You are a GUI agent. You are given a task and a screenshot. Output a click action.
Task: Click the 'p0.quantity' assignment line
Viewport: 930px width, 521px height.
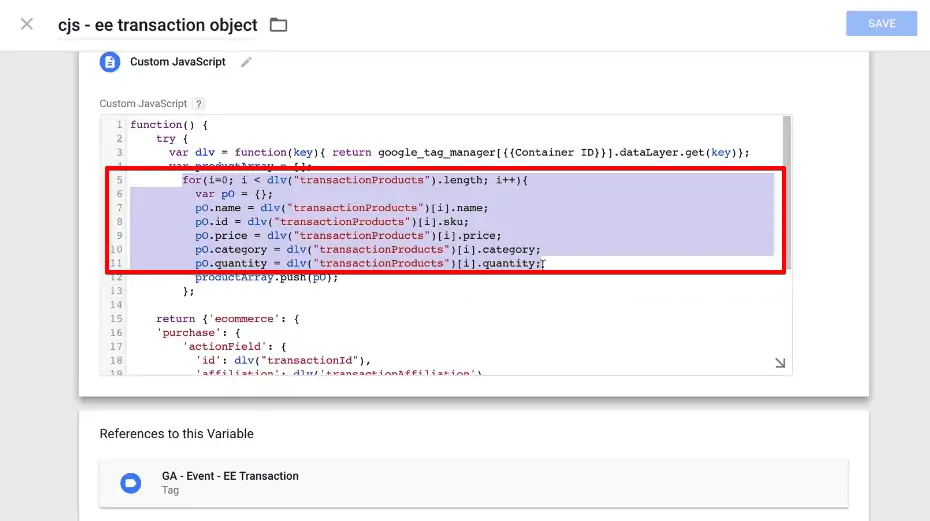click(x=368, y=263)
